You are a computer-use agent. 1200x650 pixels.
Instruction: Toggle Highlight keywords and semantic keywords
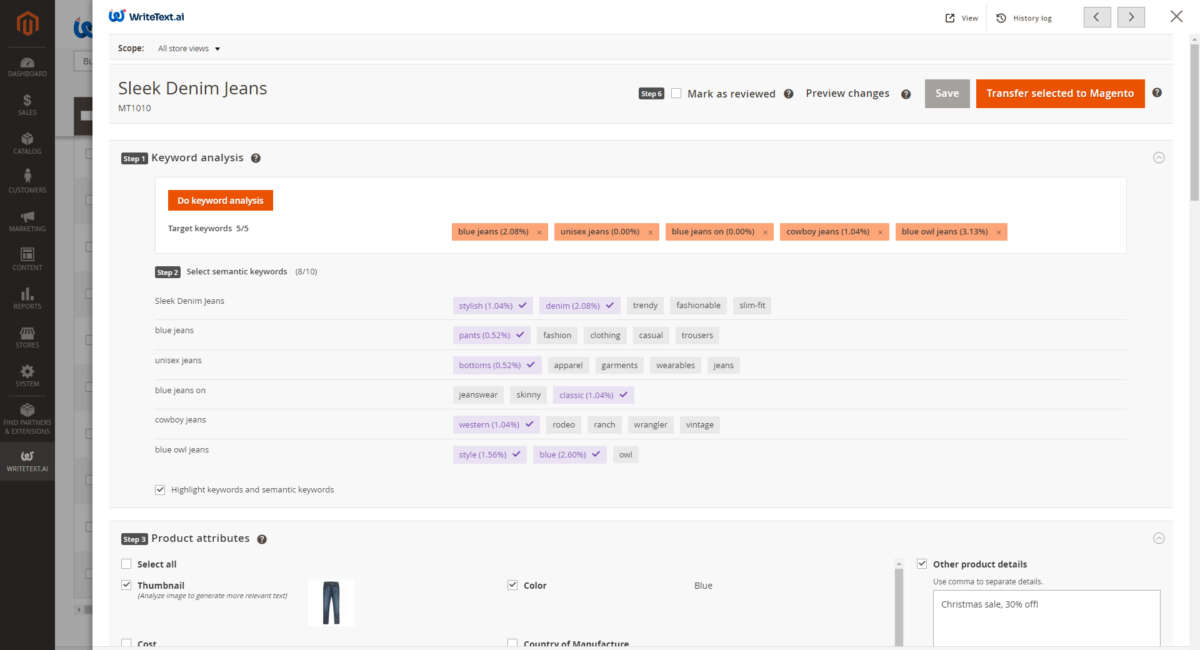click(160, 490)
